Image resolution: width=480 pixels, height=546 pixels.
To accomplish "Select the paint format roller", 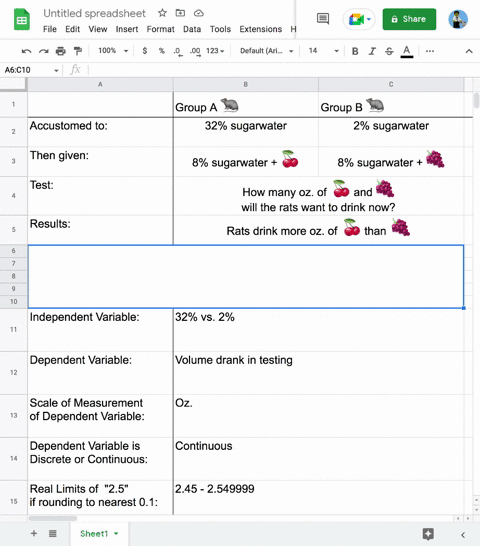I will (78, 51).
